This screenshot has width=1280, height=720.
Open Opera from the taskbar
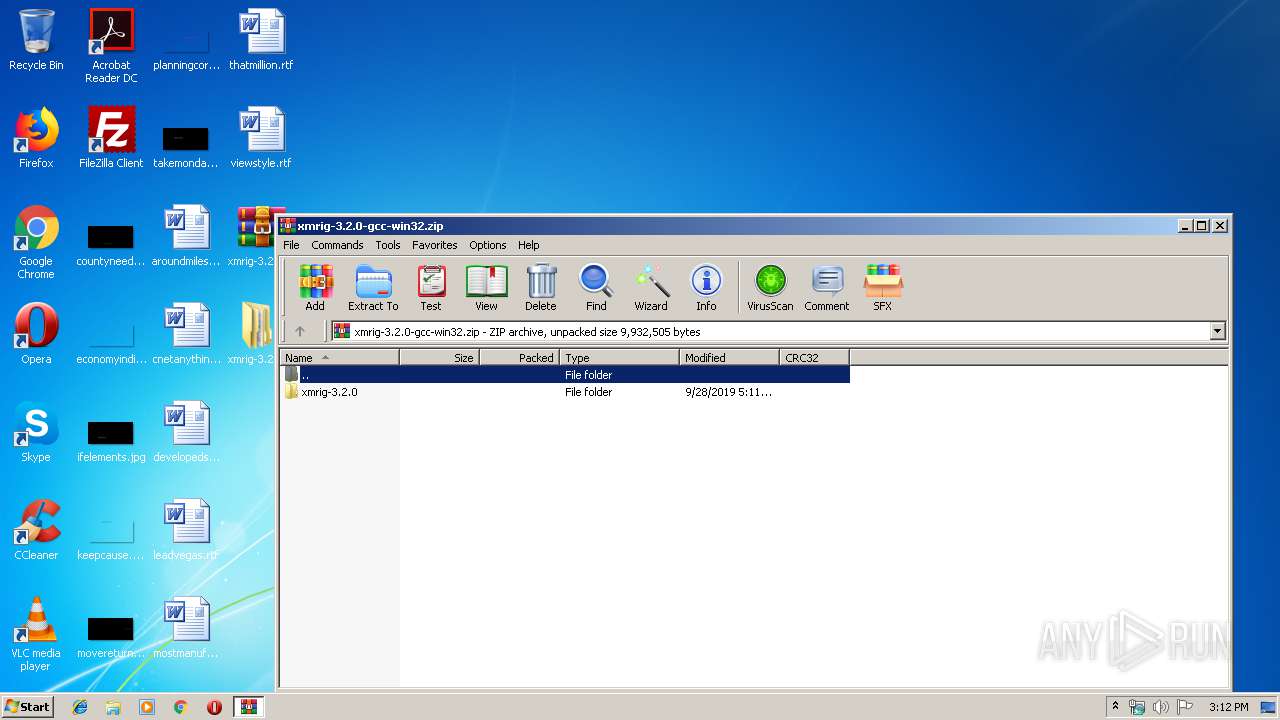pyautogui.click(x=214, y=707)
